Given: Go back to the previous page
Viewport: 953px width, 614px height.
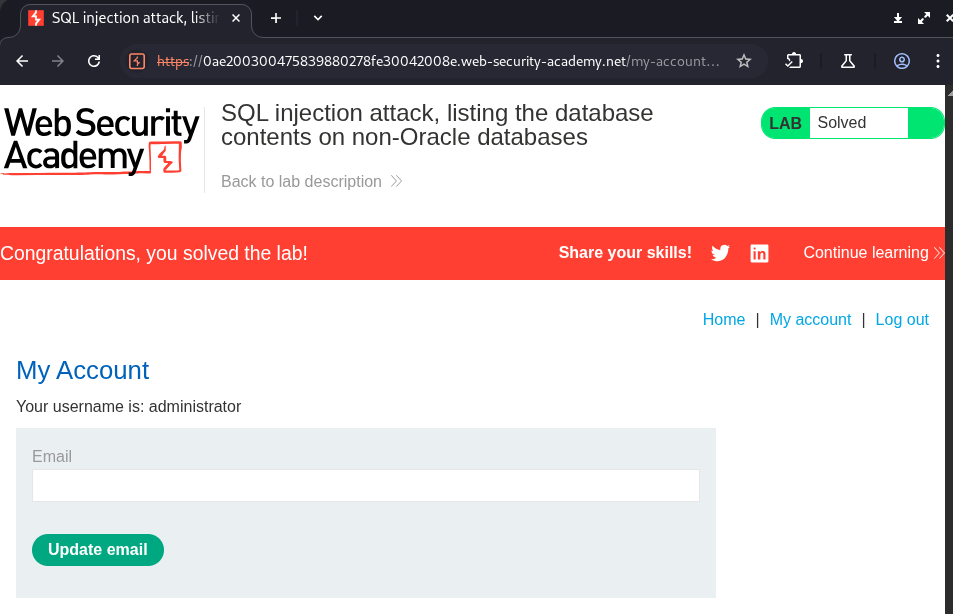Looking at the screenshot, I should [x=22, y=61].
